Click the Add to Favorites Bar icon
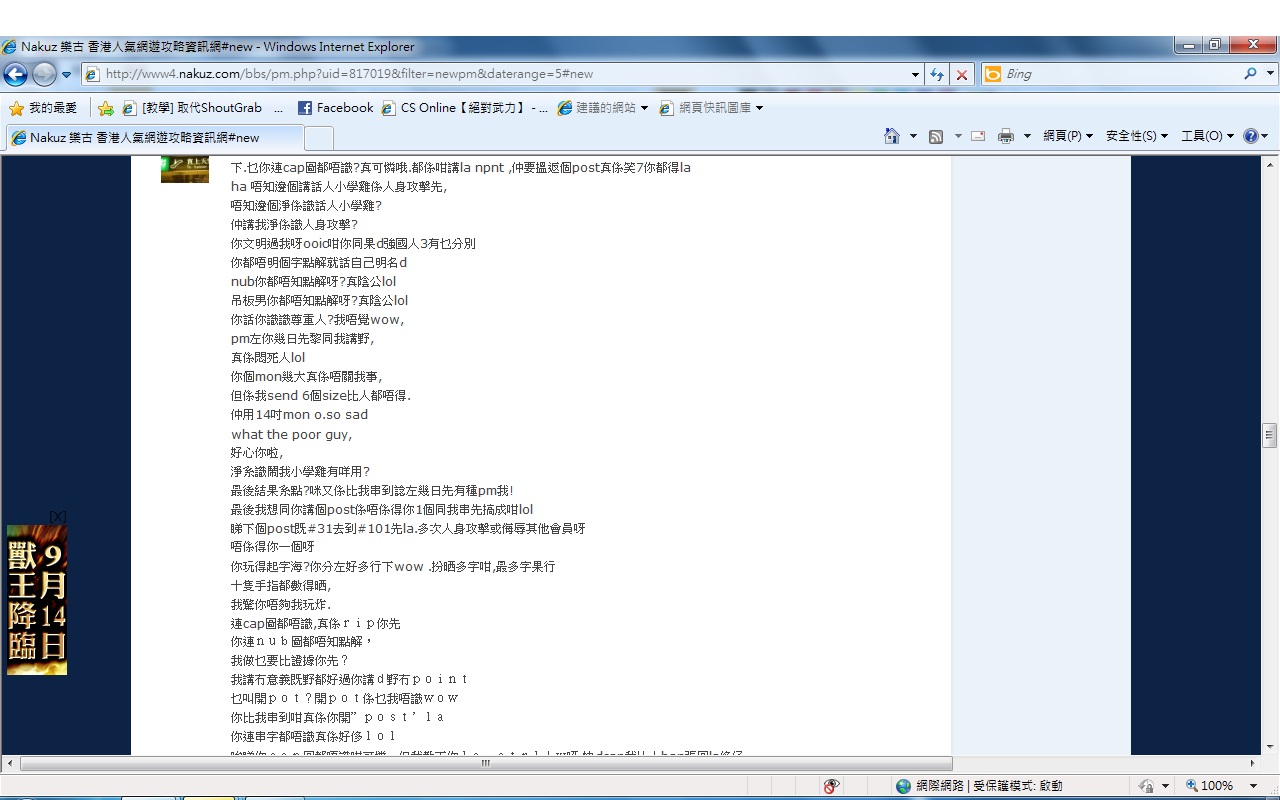This screenshot has height=800, width=1280. point(105,108)
